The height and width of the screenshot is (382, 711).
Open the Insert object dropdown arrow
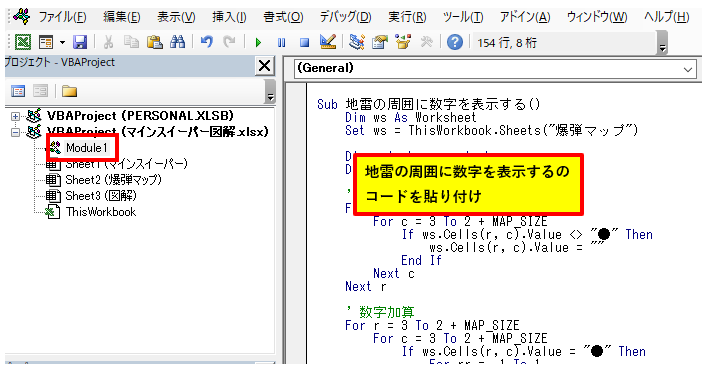62,43
